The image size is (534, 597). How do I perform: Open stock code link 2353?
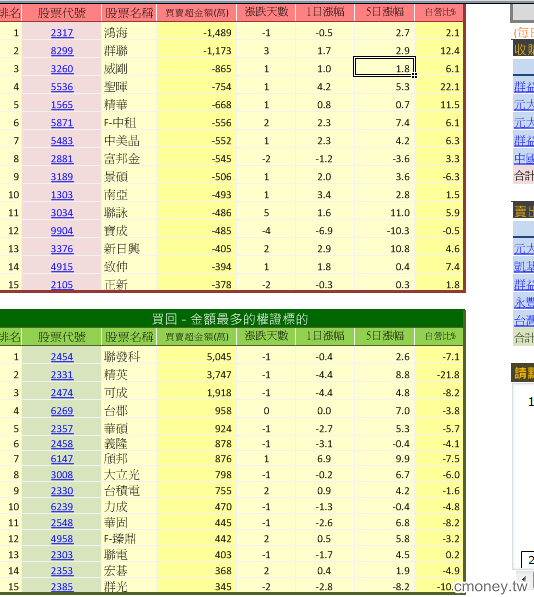tap(62, 571)
